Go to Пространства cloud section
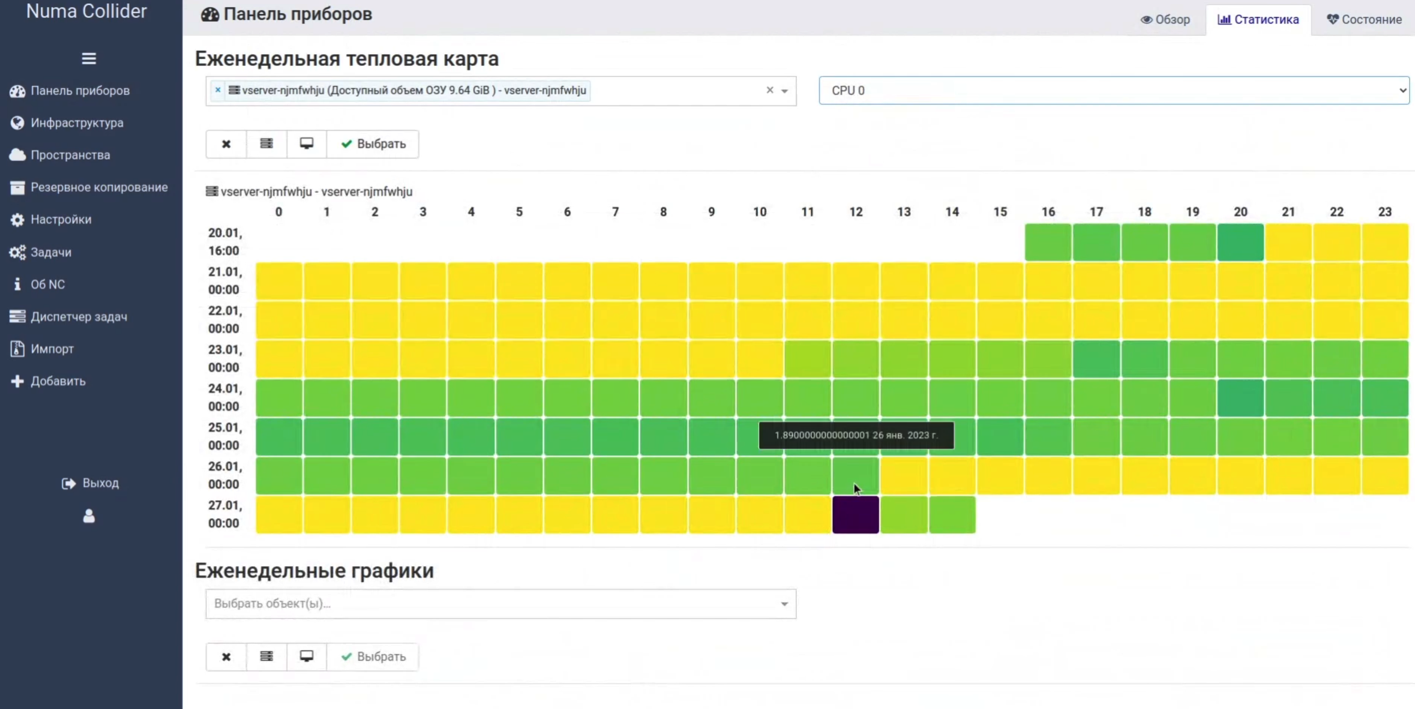This screenshot has width=1415, height=709. point(70,155)
